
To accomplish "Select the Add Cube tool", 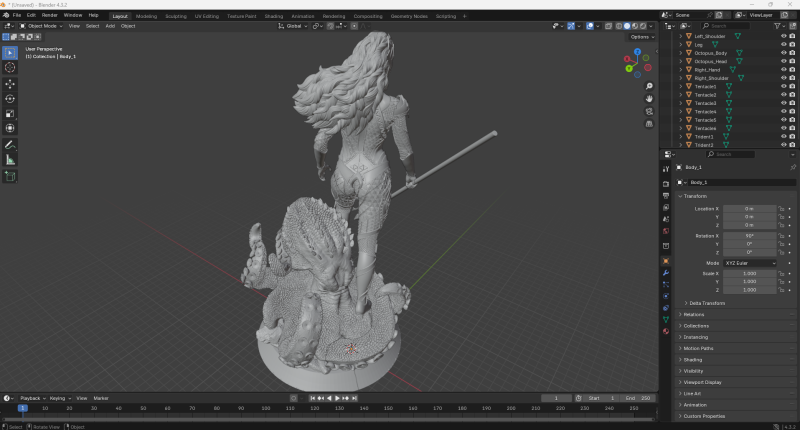I will pyautogui.click(x=10, y=176).
